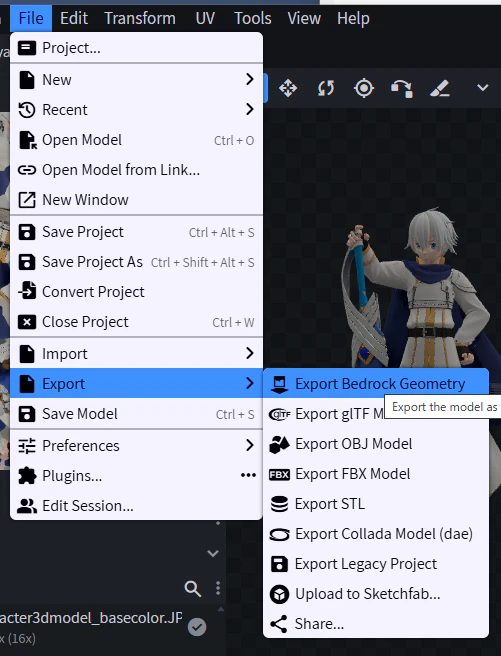This screenshot has width=501, height=656.
Task: Select Export OBJ Model
Action: point(376,444)
